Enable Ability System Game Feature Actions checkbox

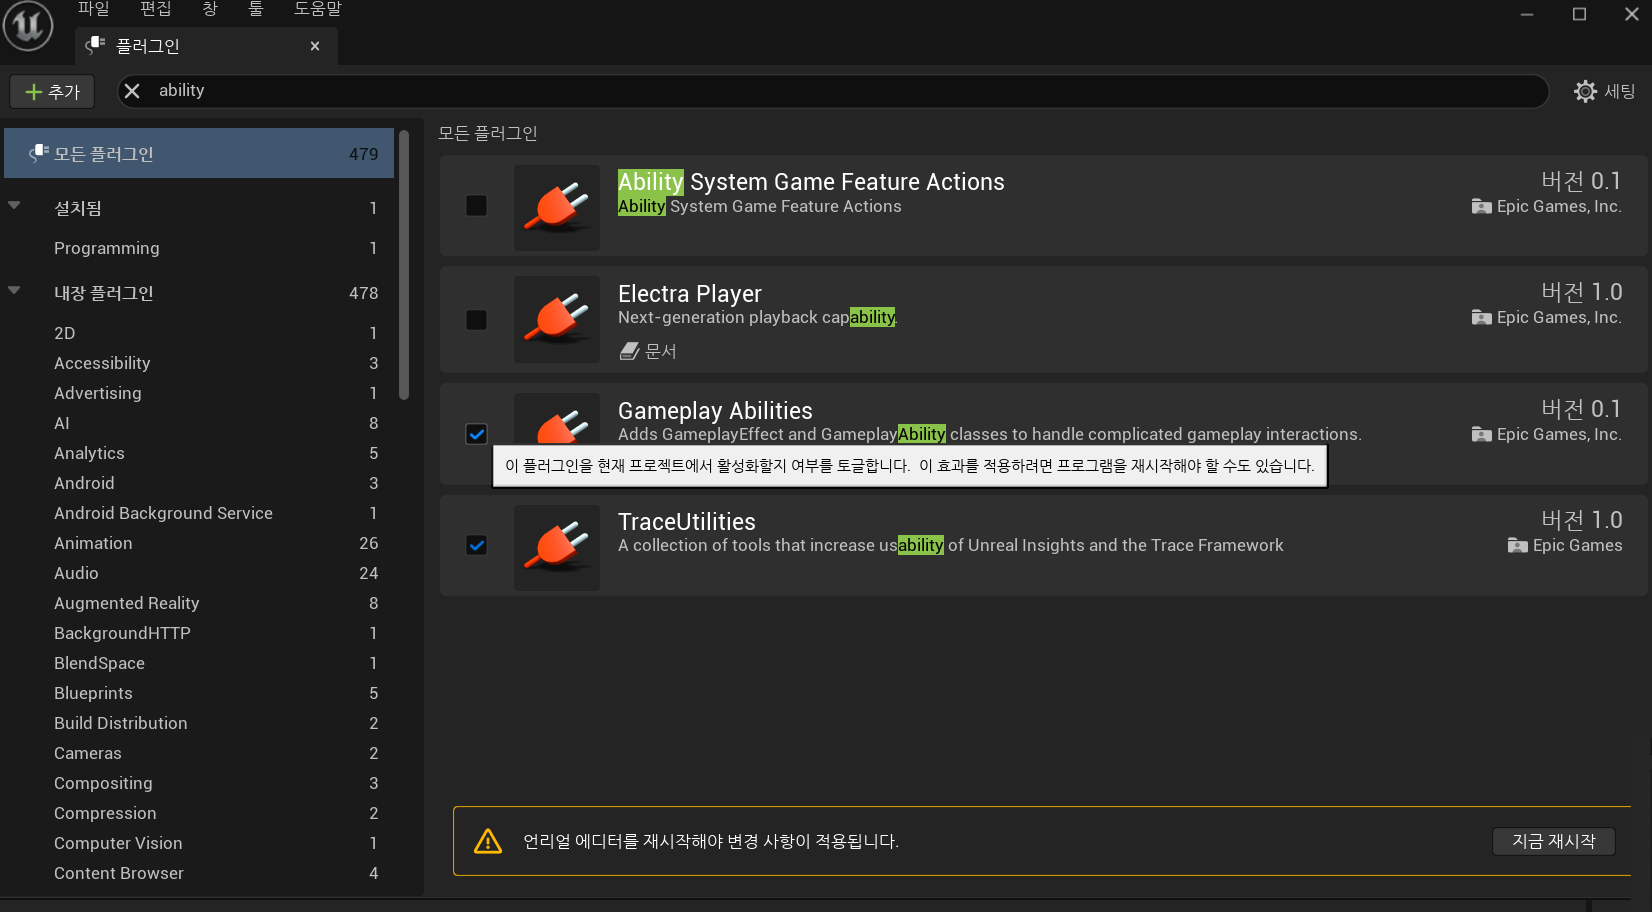[477, 205]
